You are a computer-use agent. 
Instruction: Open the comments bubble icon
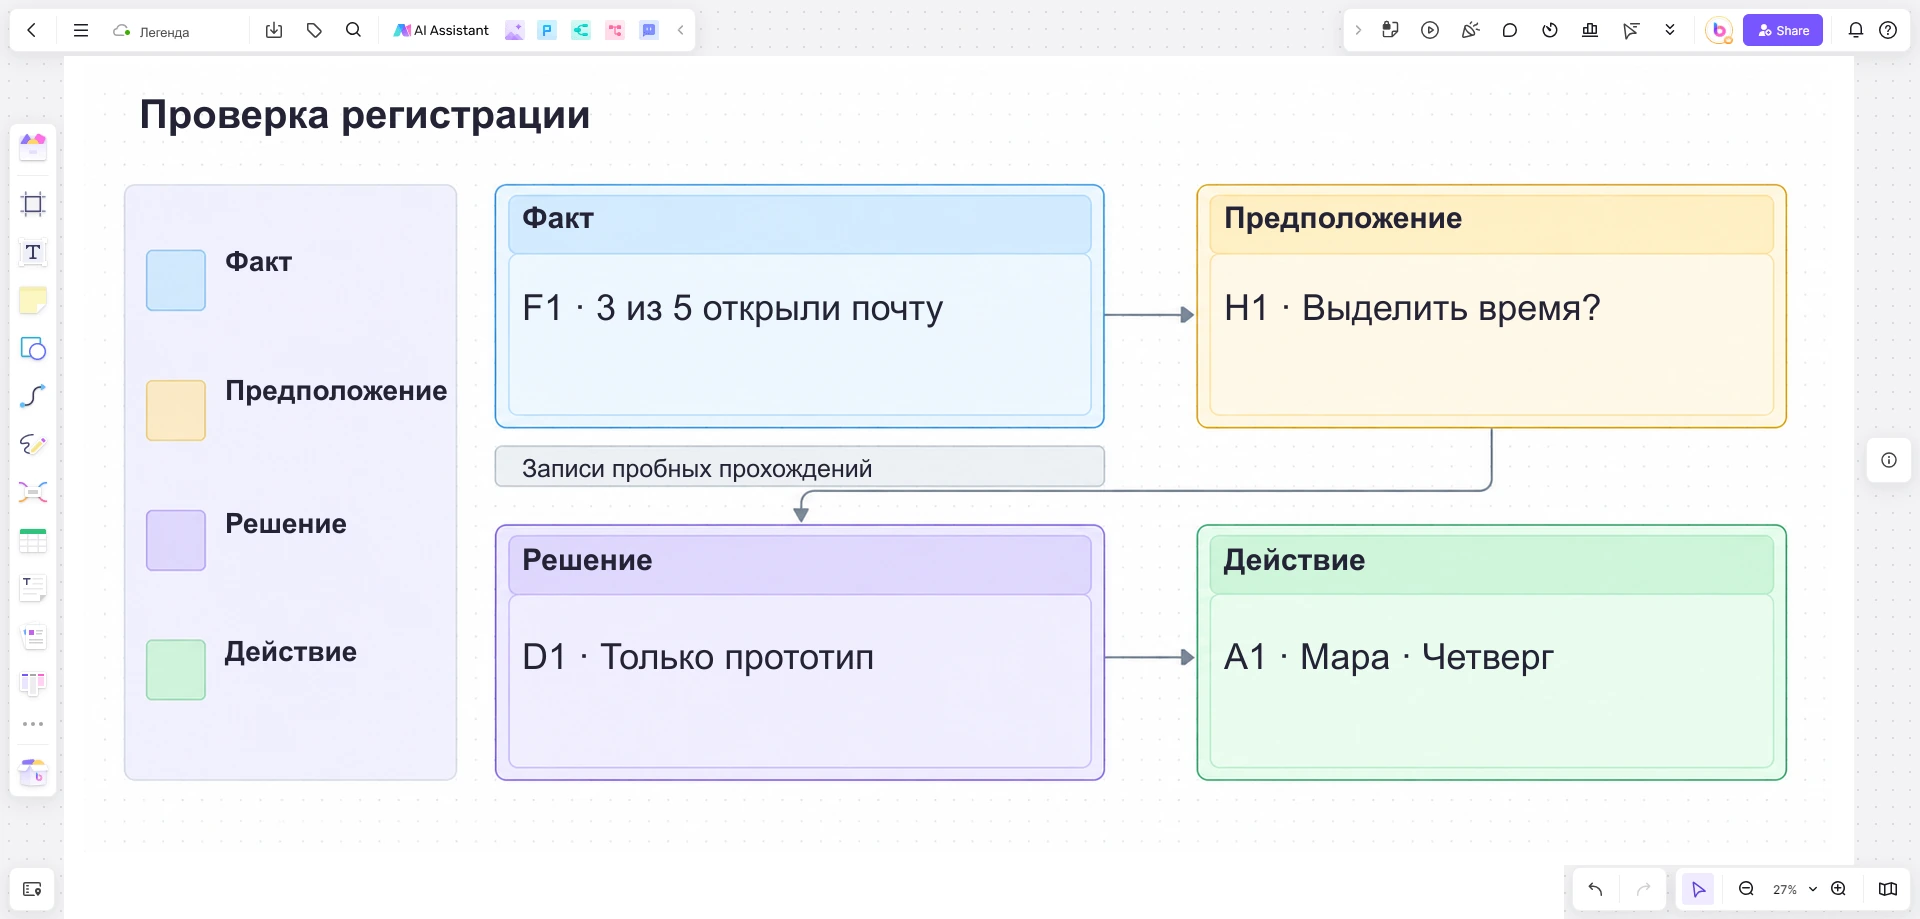[x=1510, y=30]
